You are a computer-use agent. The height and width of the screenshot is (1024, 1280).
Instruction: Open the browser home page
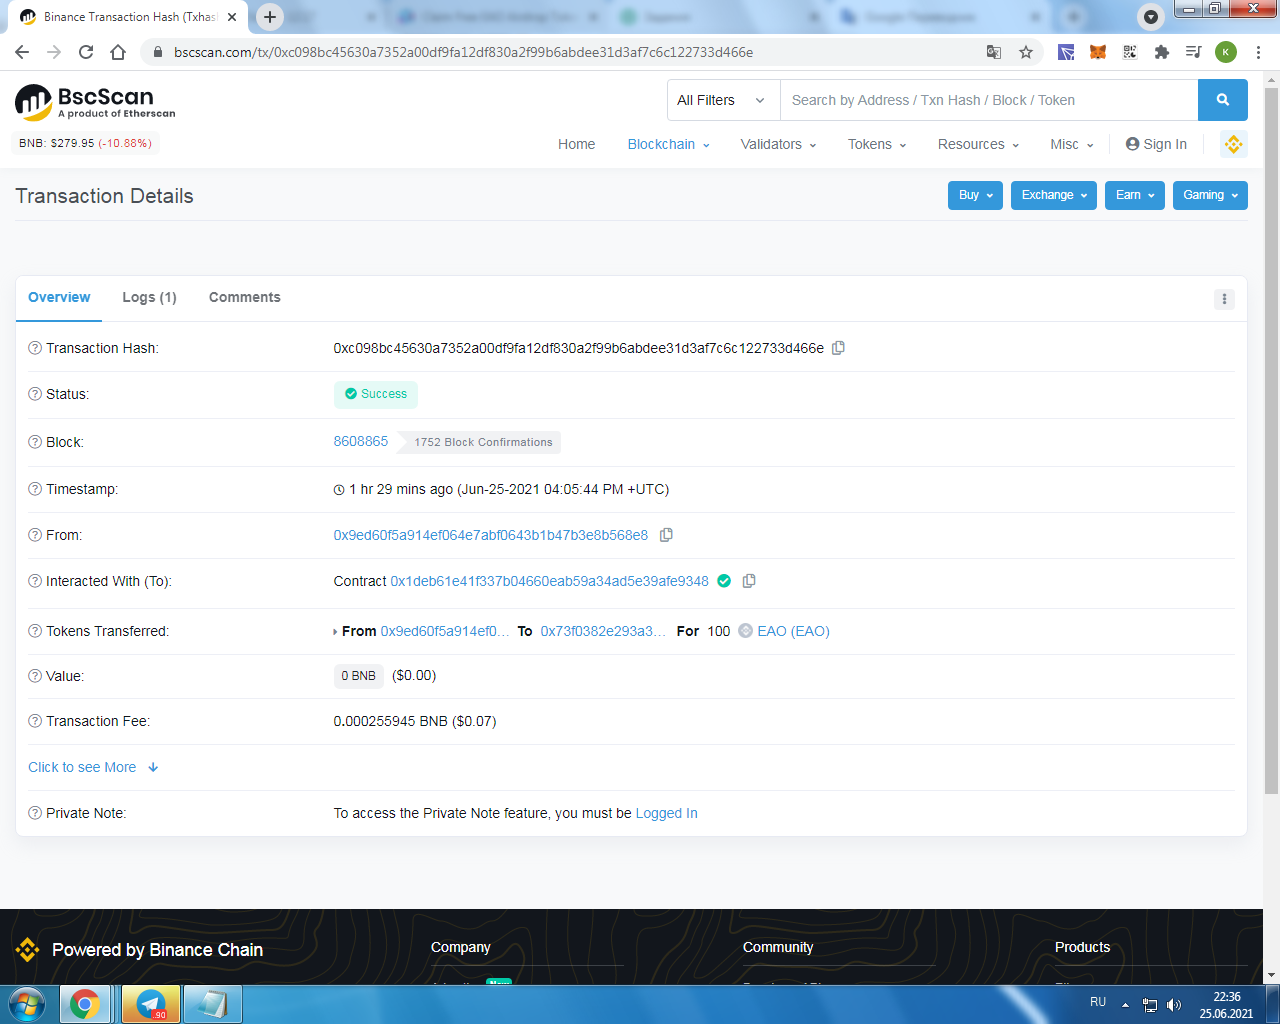118,52
